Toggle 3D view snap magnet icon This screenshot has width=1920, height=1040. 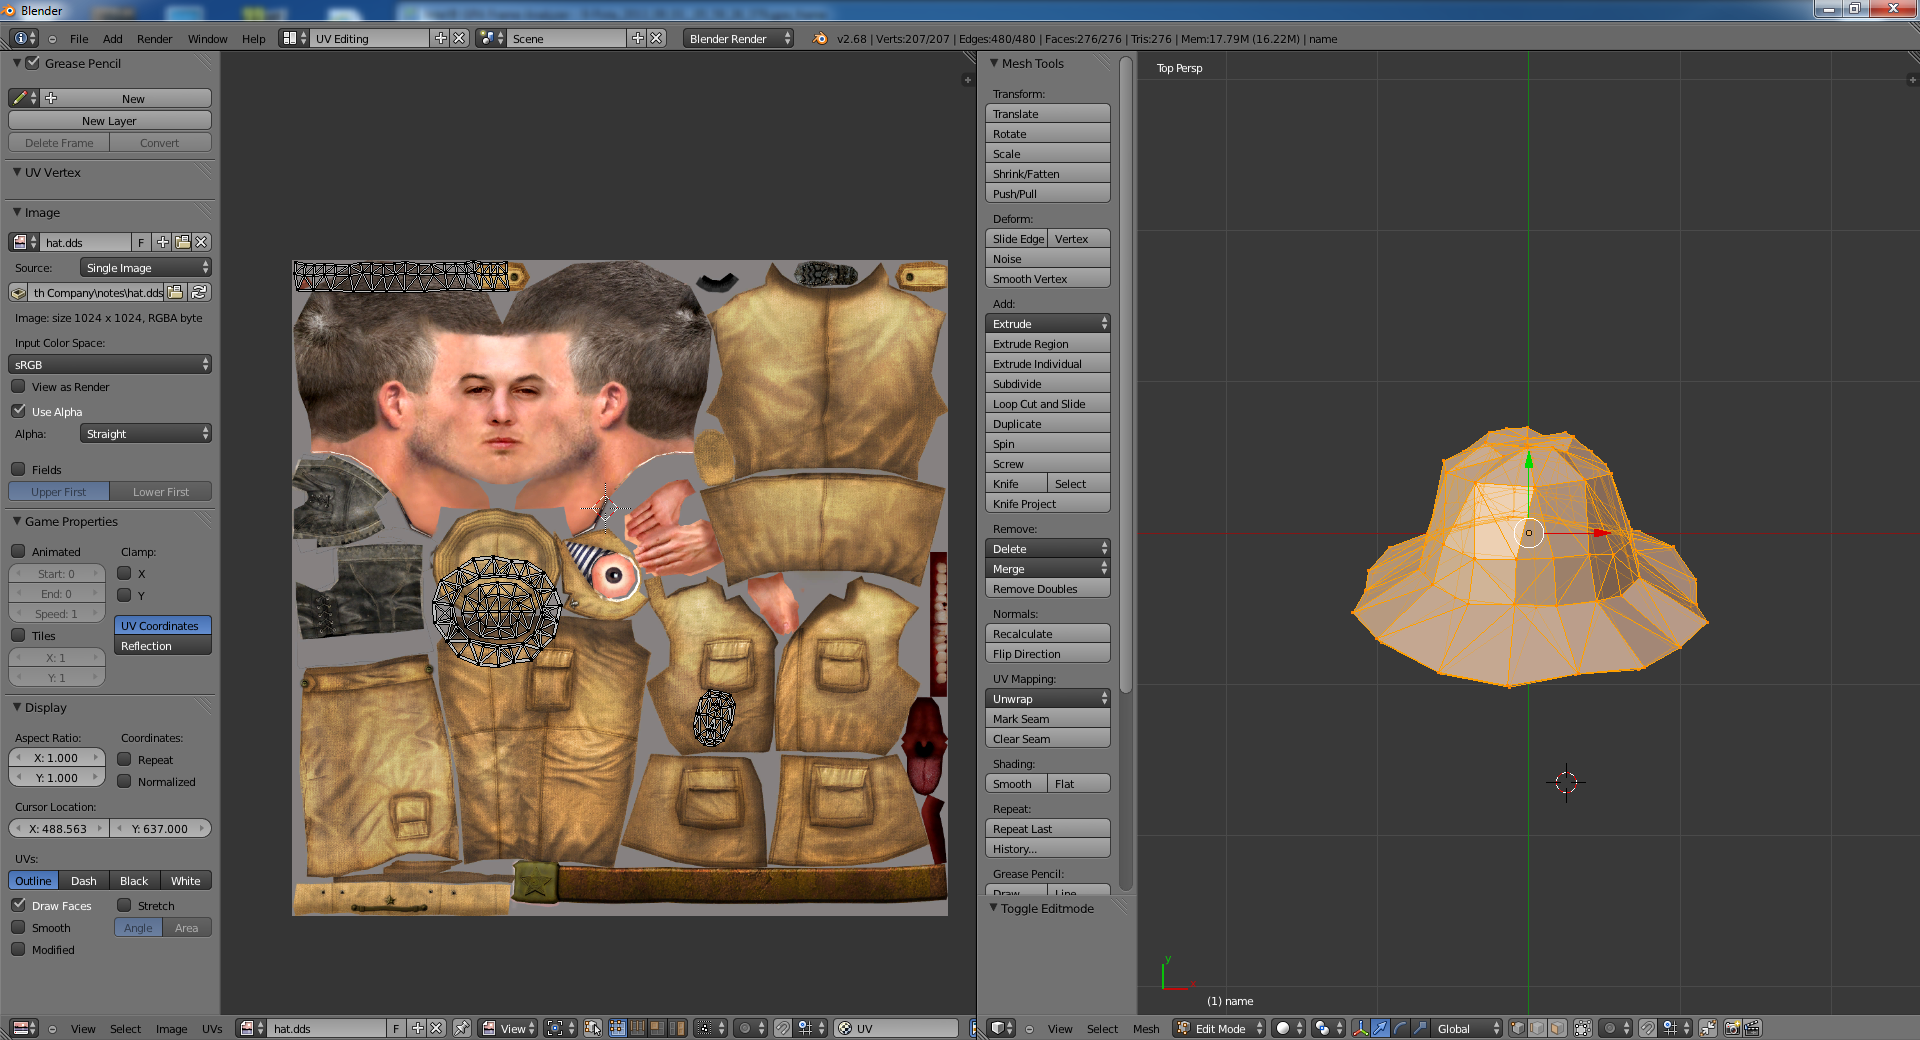[1647, 1028]
